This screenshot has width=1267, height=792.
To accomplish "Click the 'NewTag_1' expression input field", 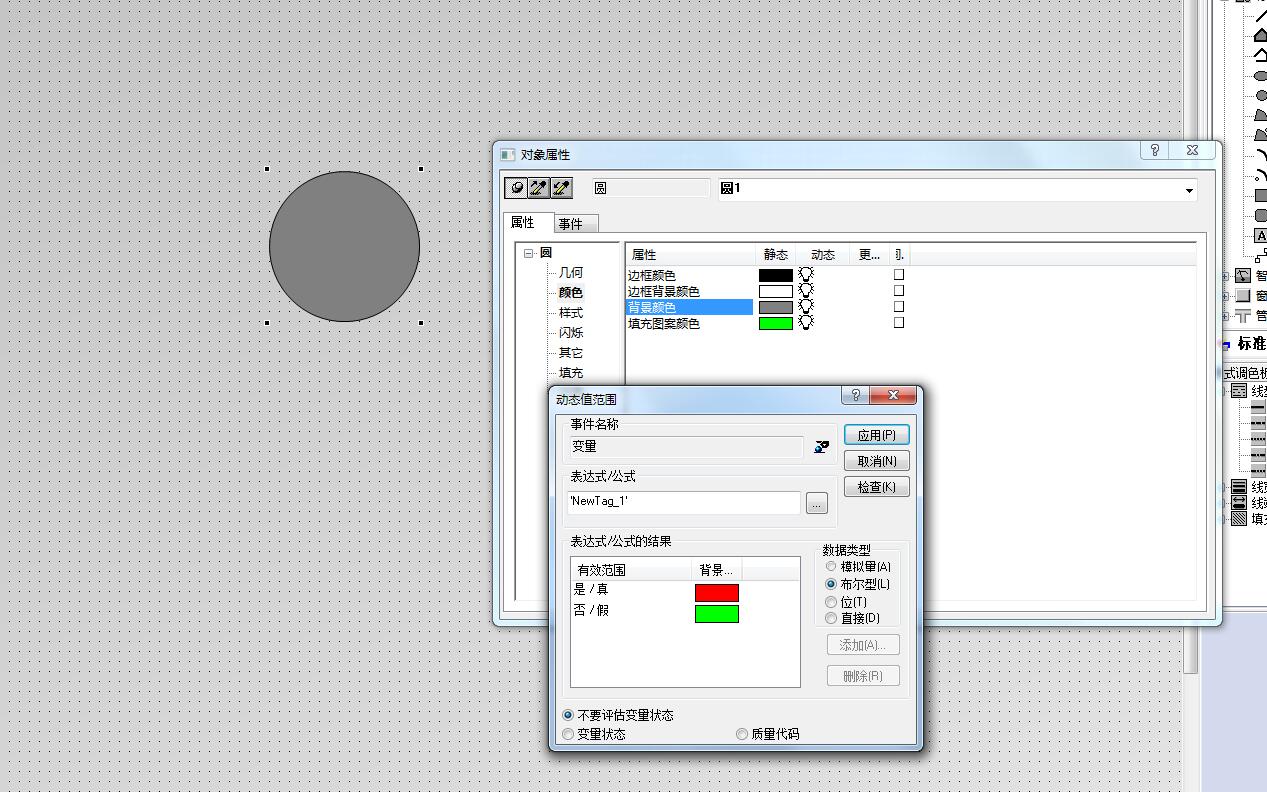I will (685, 502).
